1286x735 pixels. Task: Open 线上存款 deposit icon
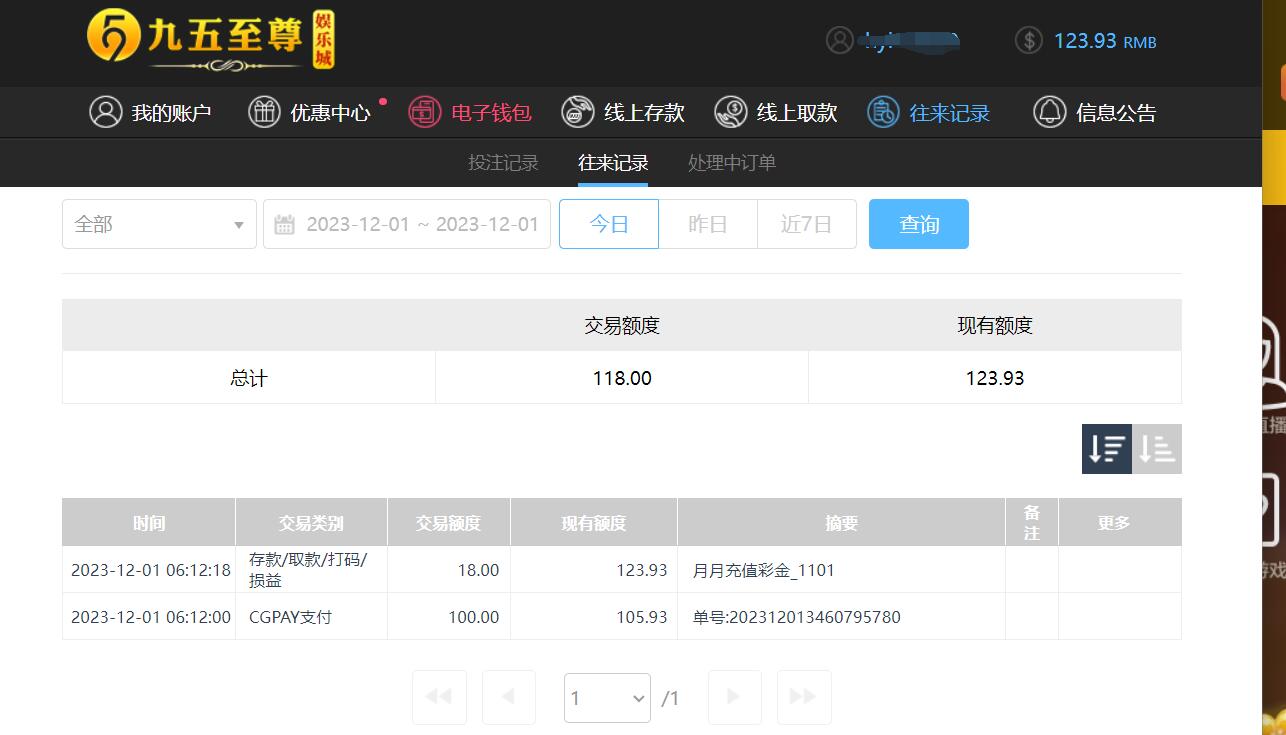(x=578, y=112)
